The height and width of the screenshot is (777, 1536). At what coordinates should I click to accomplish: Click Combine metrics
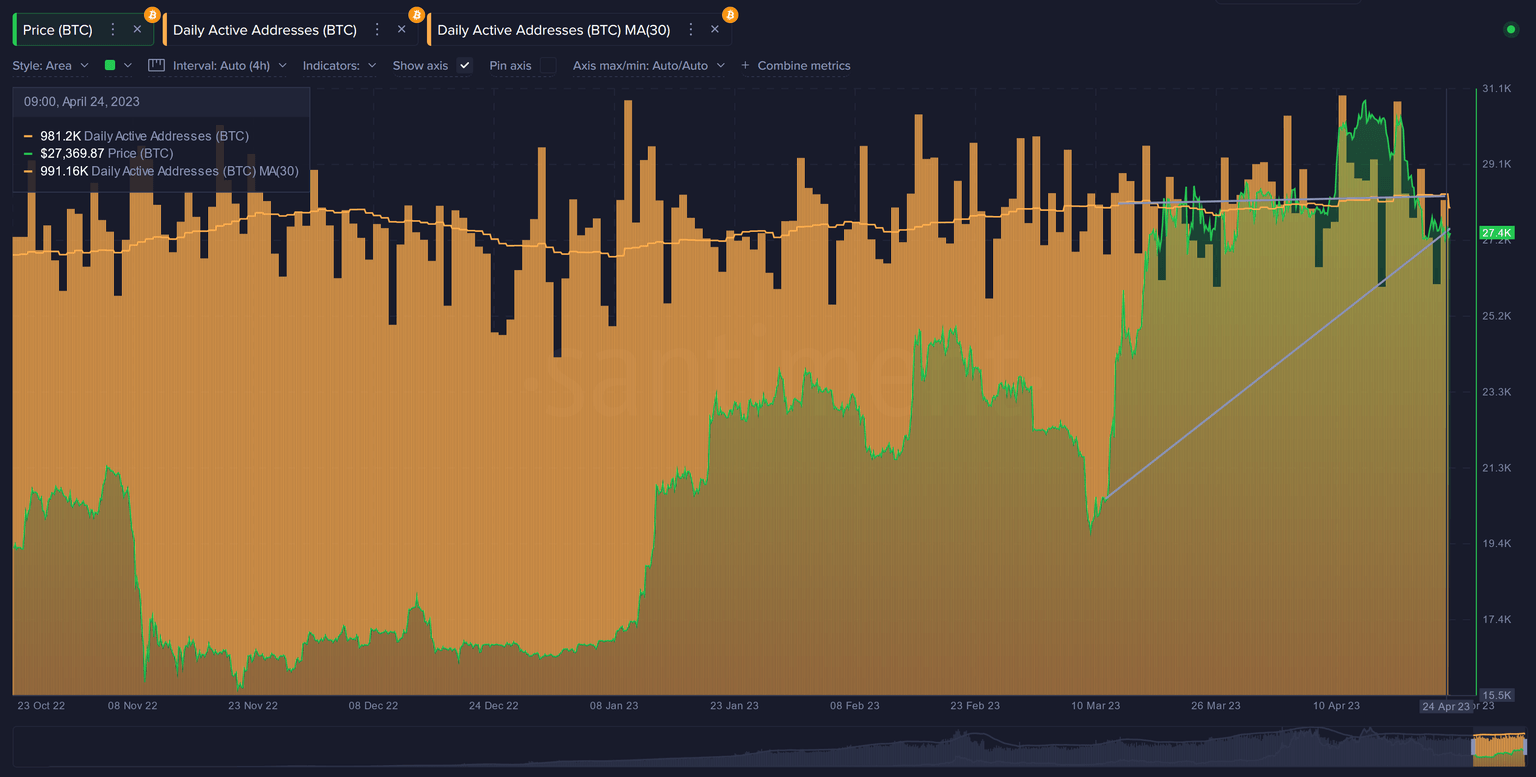click(803, 65)
